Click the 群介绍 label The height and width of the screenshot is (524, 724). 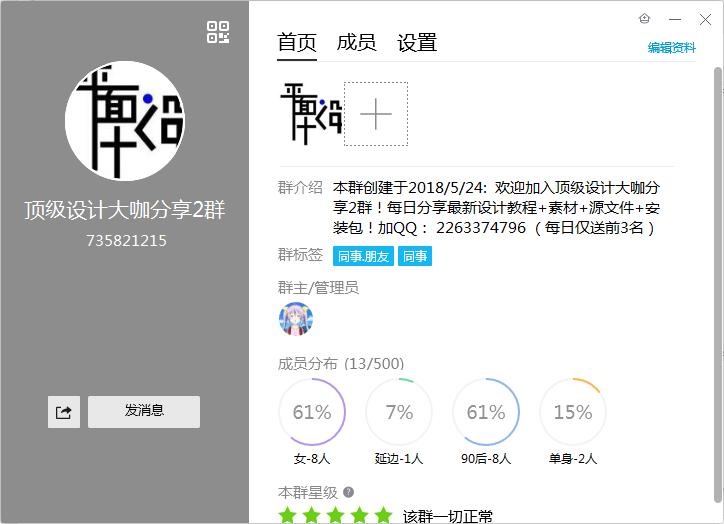300,188
